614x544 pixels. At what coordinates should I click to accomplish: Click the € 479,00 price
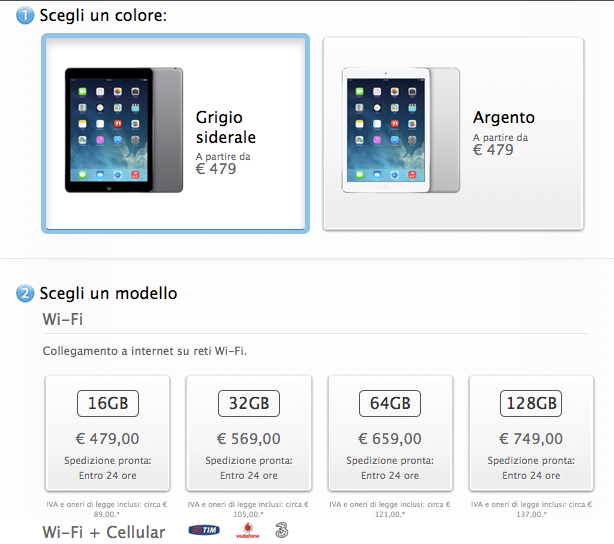[108, 439]
